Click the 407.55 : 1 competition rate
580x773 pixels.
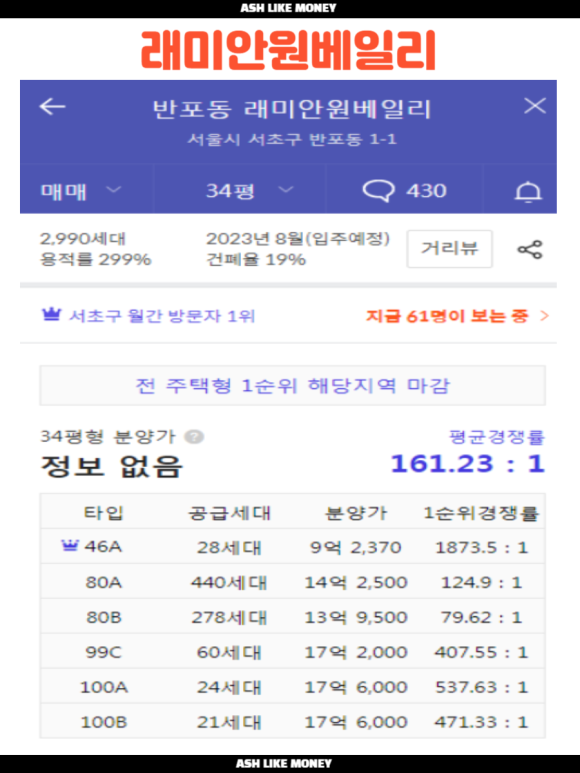click(x=481, y=652)
